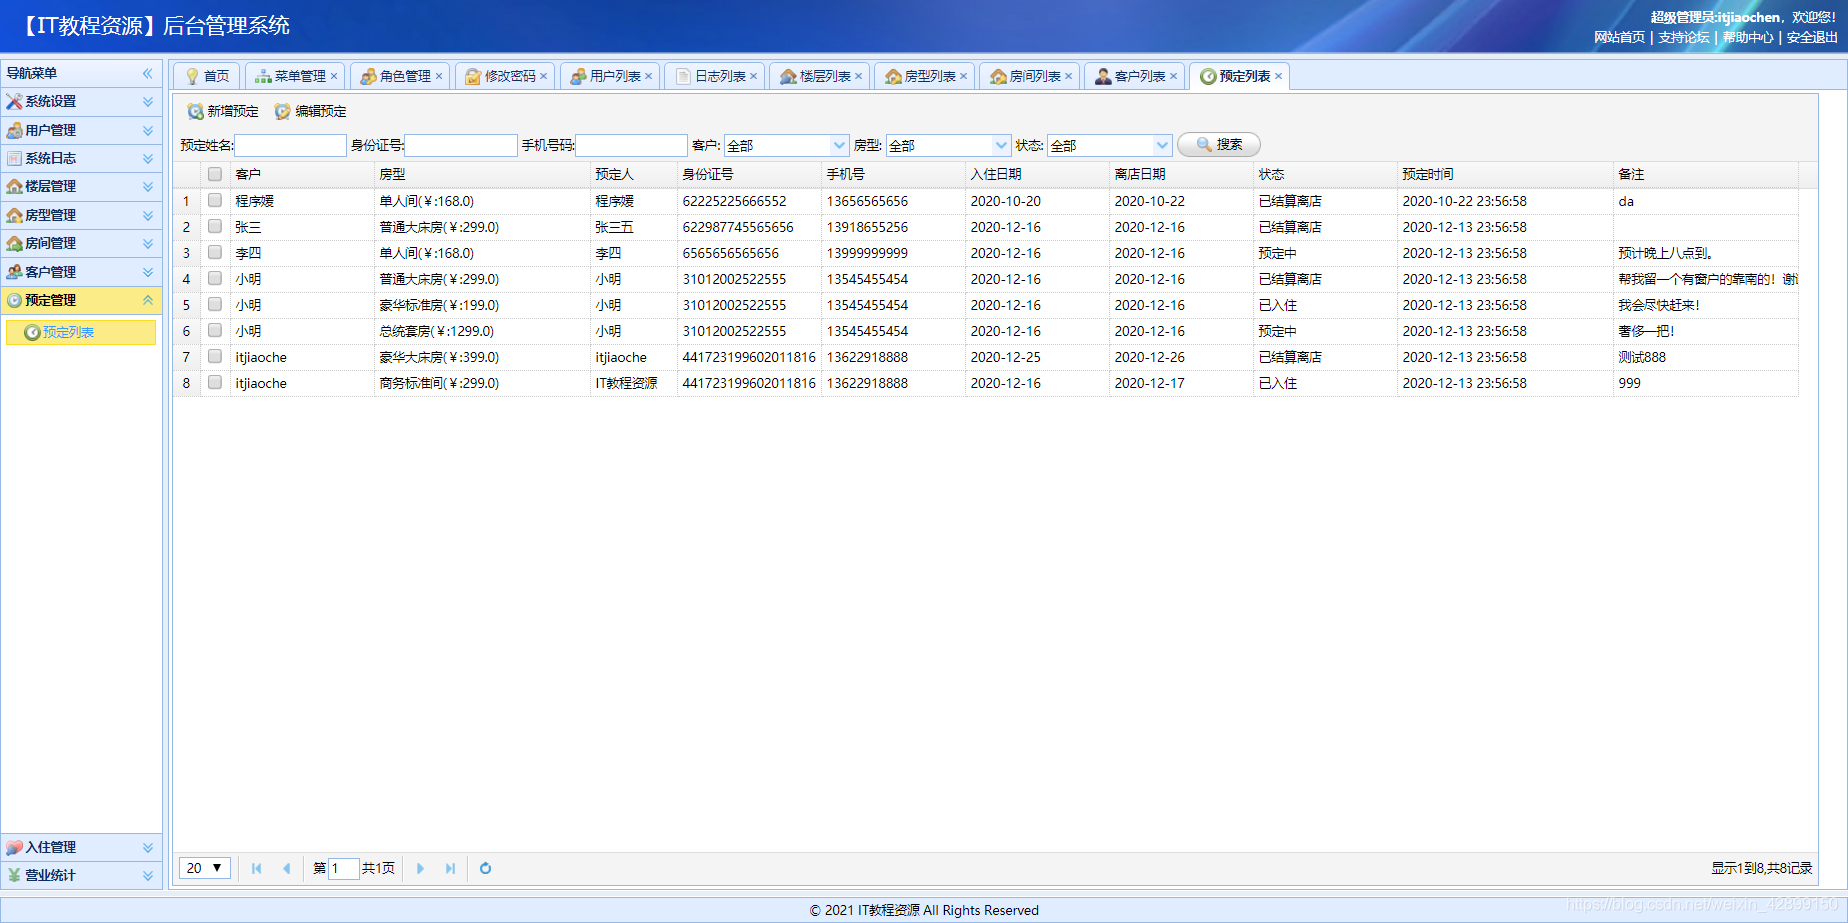1848x923 pixels.
Task: Check row 8 itjiaoche 商务标间
Action: tap(215, 382)
